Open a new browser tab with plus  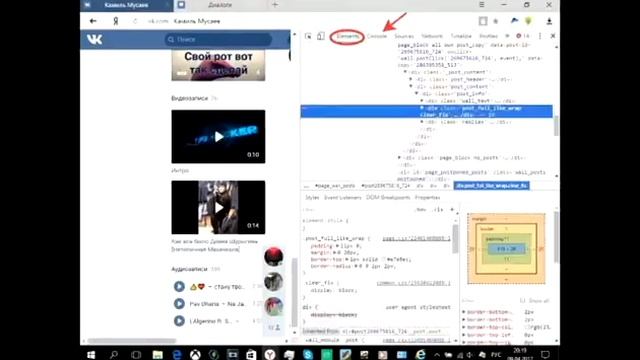[275, 5]
